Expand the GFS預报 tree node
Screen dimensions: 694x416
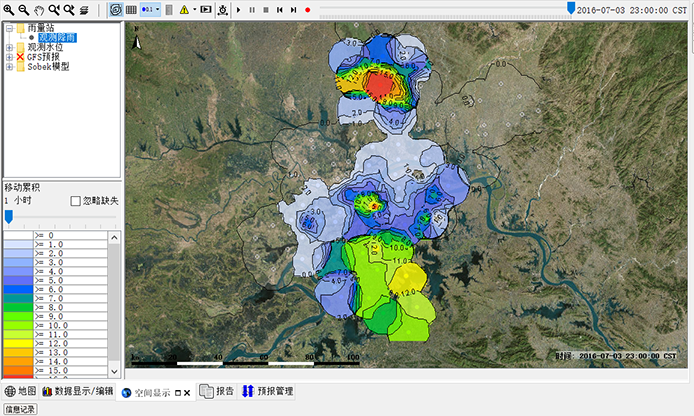point(9,57)
